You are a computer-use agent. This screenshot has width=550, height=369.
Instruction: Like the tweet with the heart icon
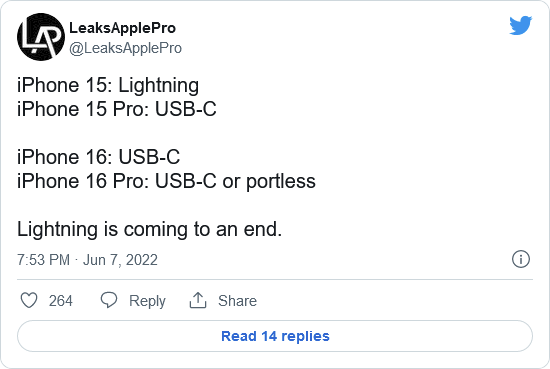point(29,301)
